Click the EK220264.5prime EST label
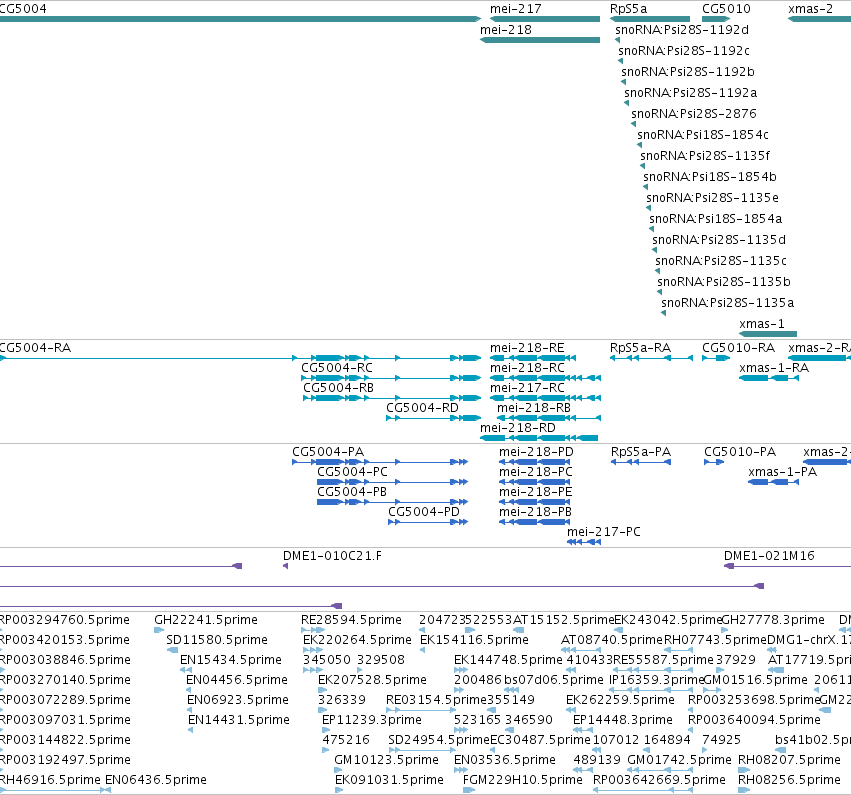851x795 pixels. [357, 640]
